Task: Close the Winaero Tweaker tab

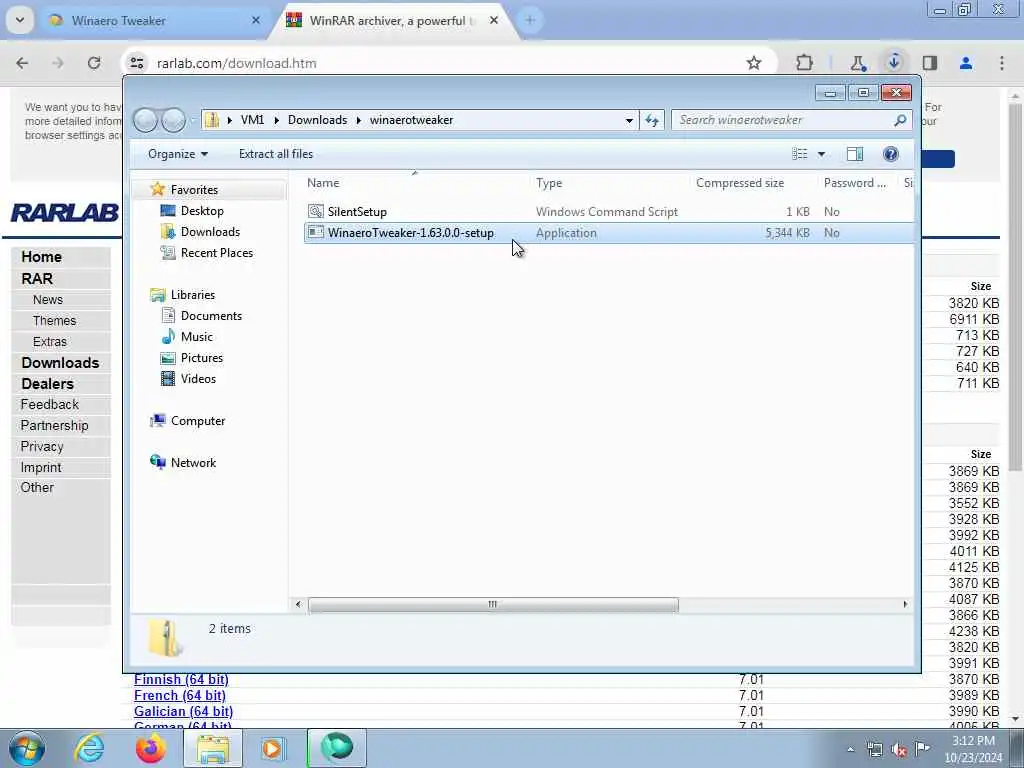Action: tap(256, 21)
